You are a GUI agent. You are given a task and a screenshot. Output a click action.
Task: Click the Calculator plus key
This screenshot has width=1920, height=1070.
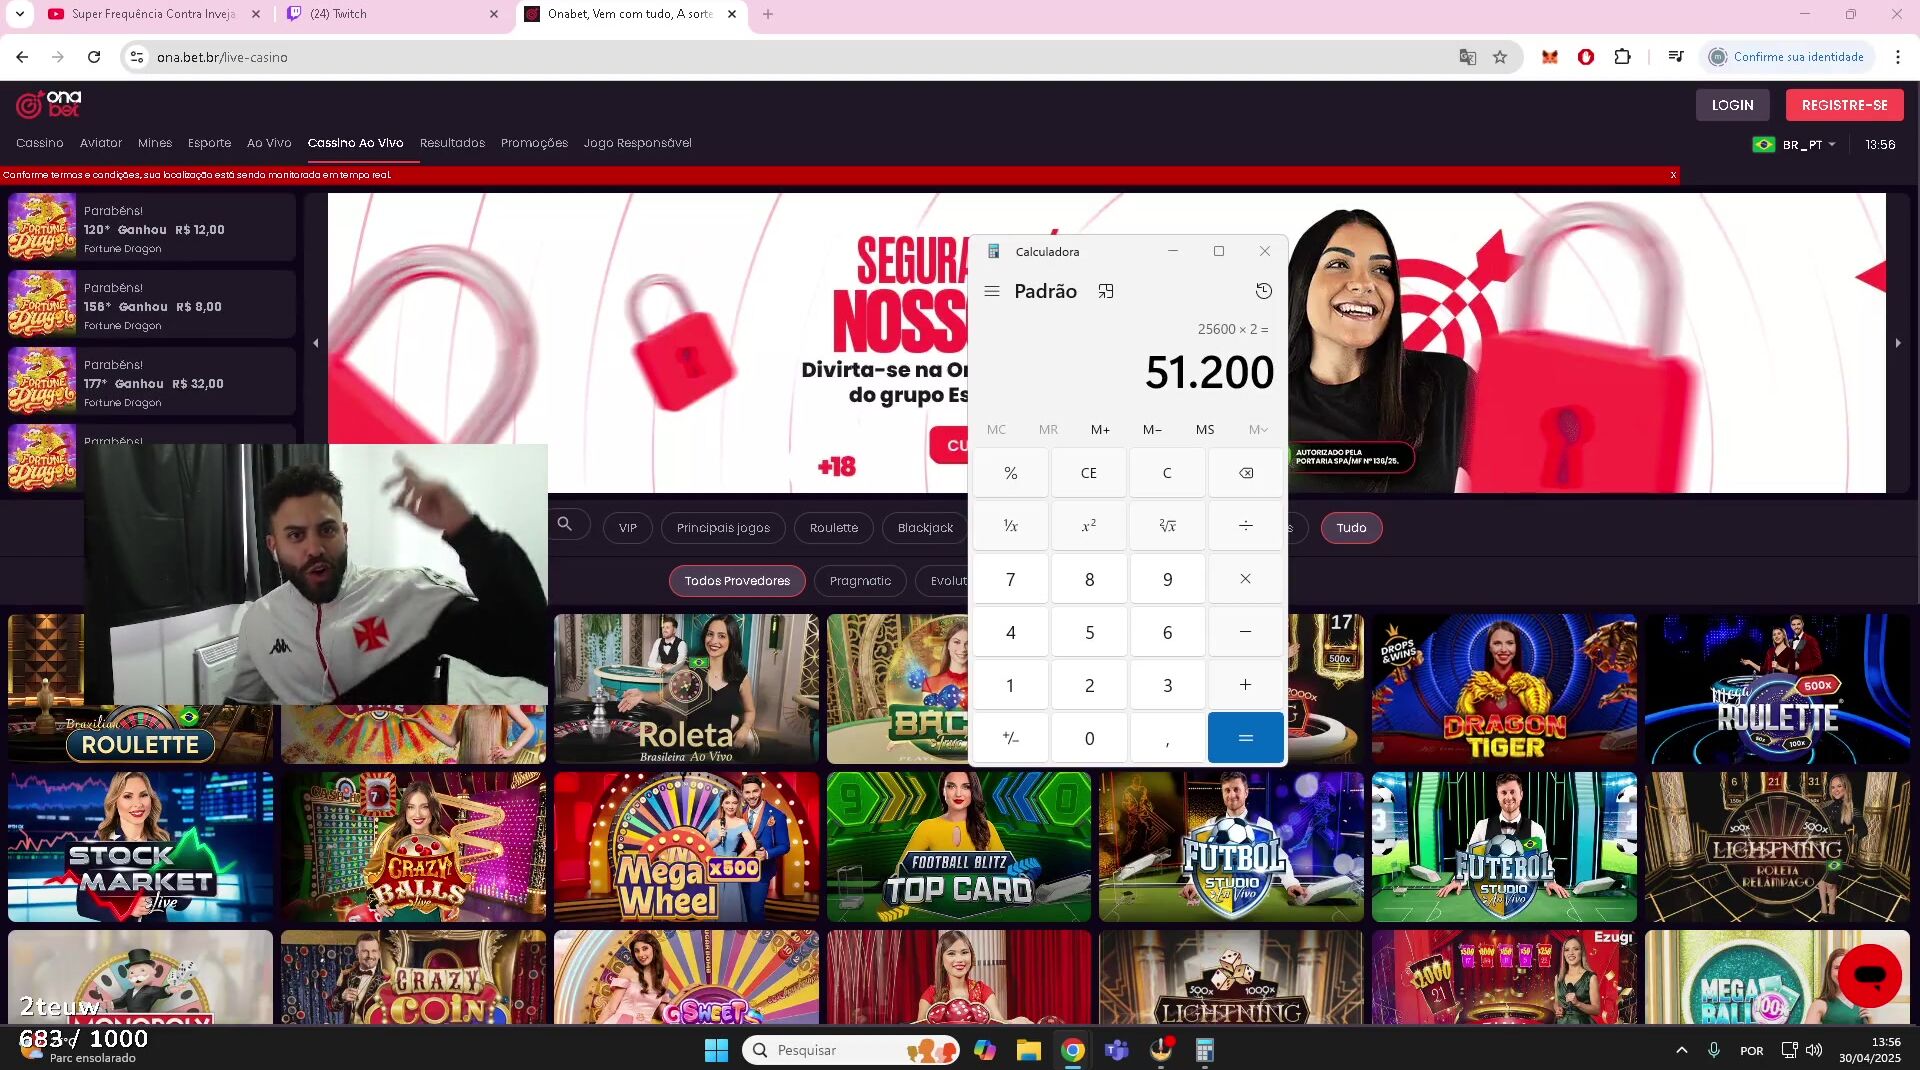click(1245, 685)
